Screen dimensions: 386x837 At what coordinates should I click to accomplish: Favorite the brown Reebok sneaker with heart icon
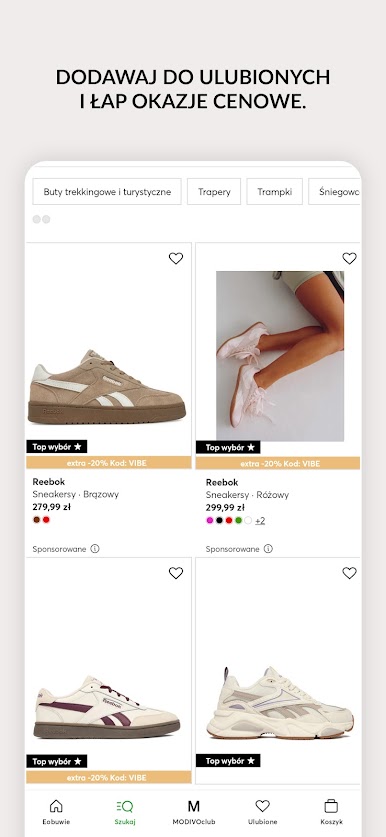(x=176, y=258)
